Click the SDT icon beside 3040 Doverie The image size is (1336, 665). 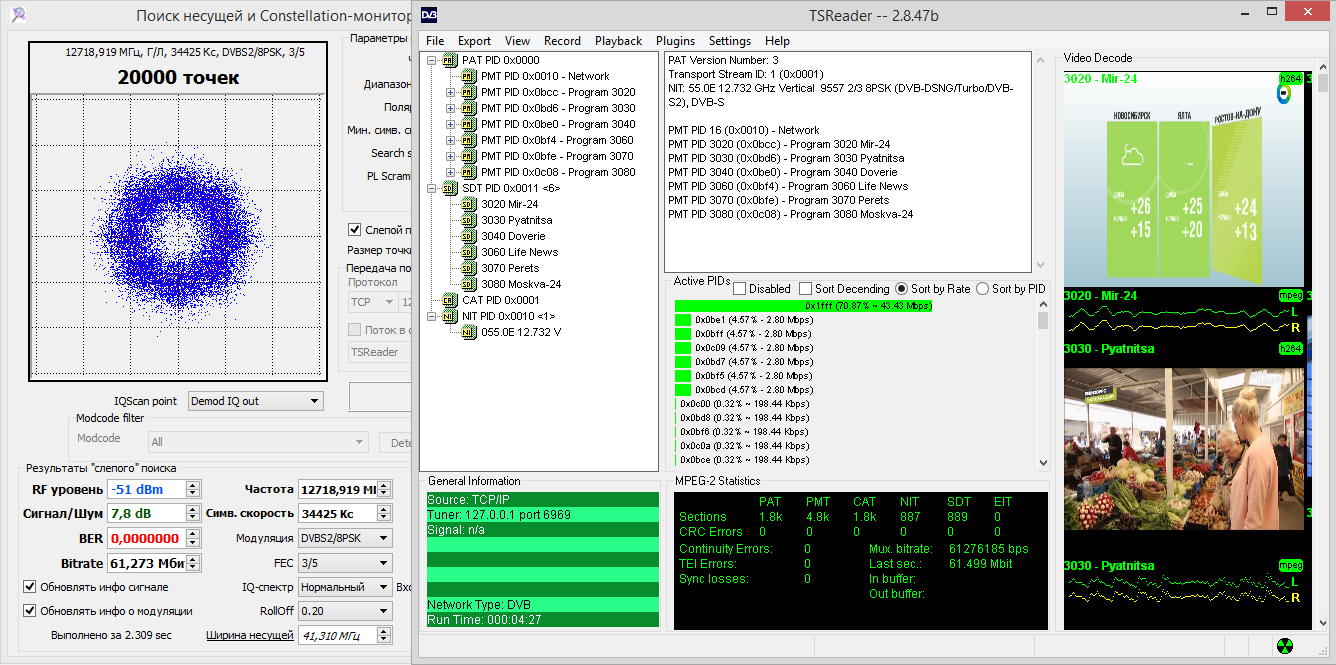coord(467,236)
